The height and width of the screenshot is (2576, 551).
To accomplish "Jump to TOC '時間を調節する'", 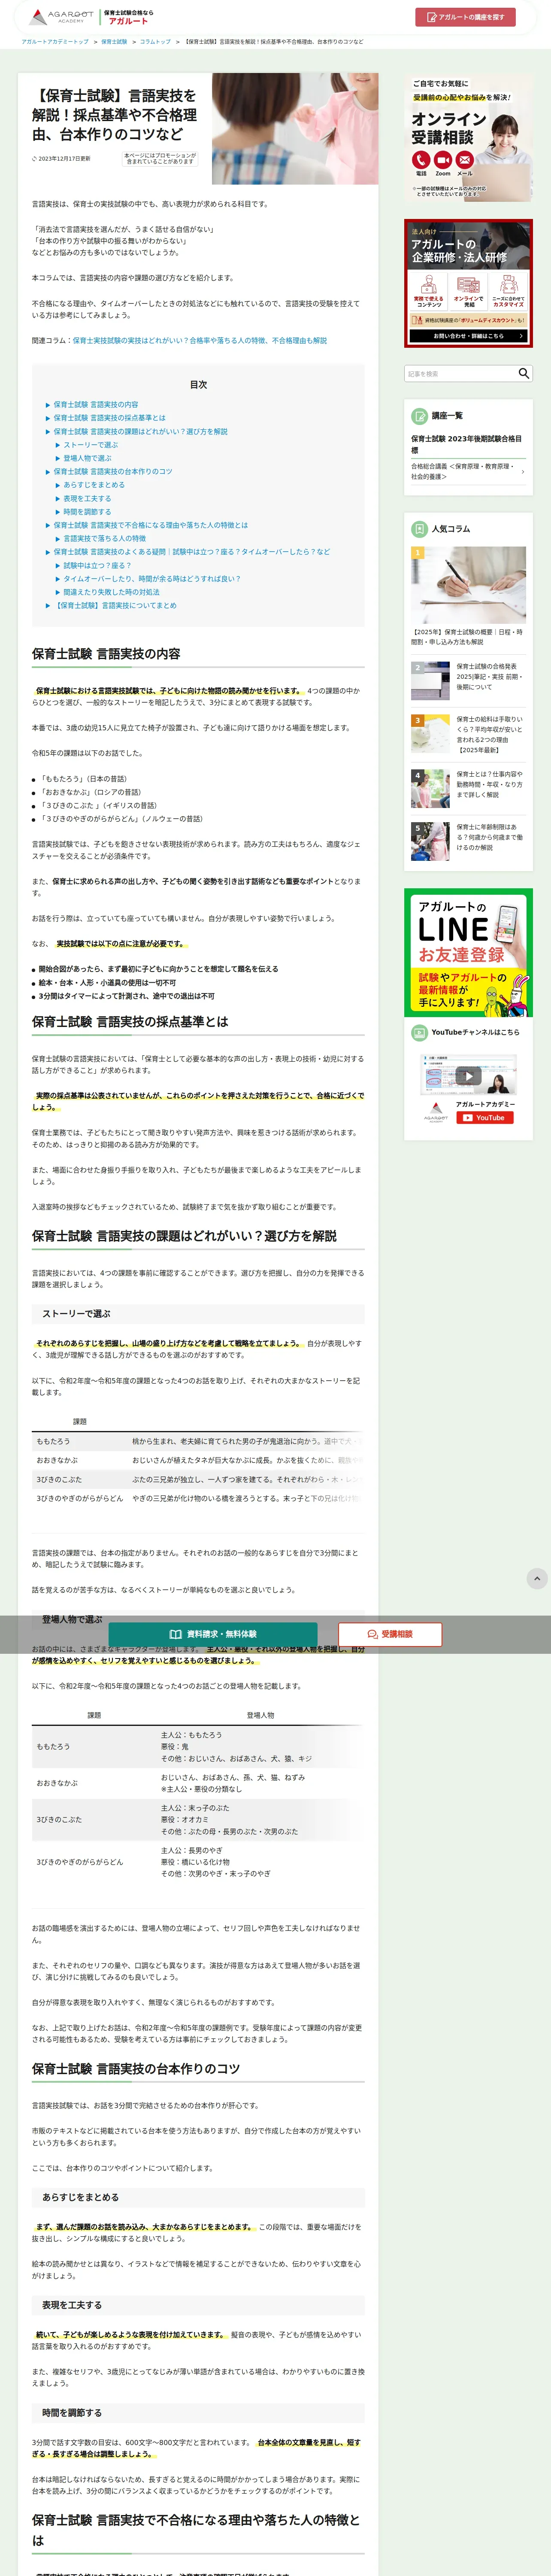I will 88,512.
